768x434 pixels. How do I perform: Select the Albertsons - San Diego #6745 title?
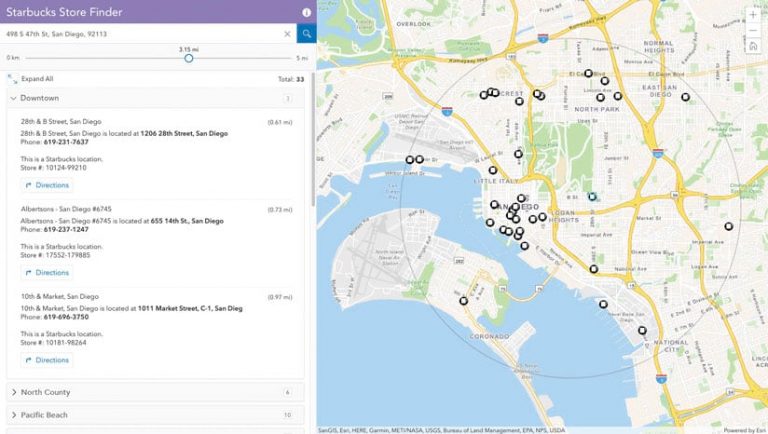66,209
